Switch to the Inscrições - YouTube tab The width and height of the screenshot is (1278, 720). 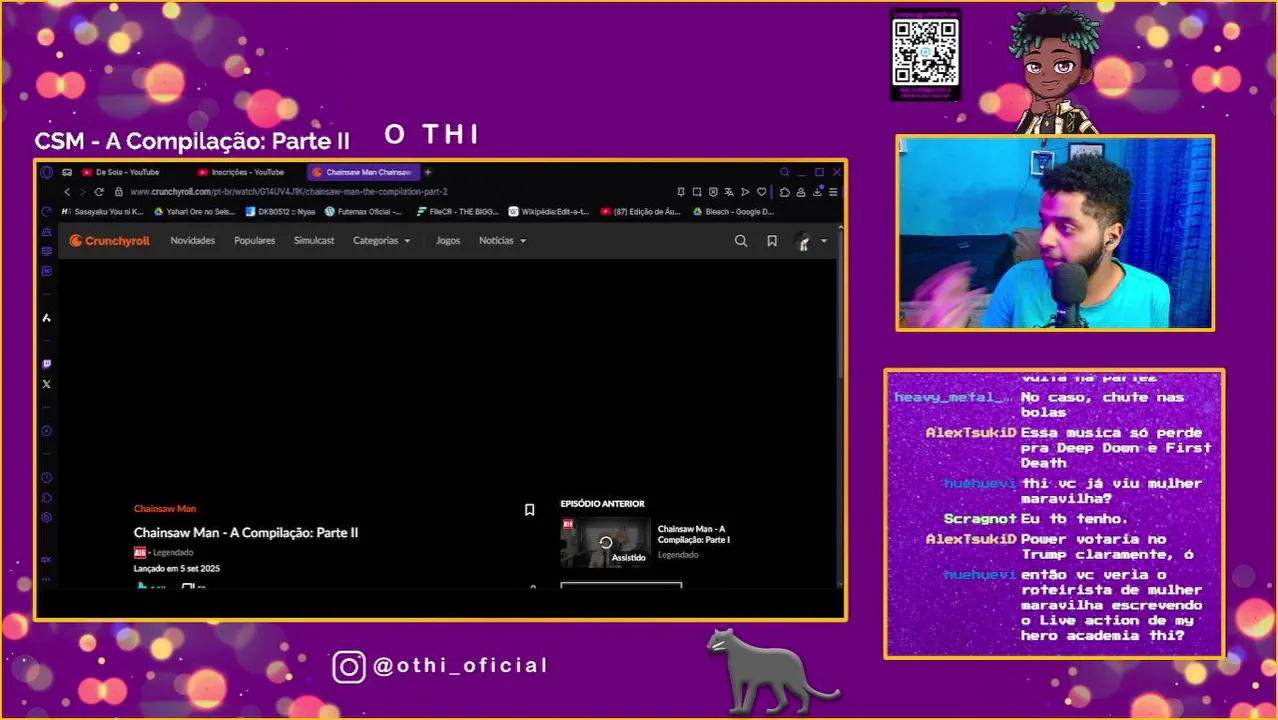point(241,172)
